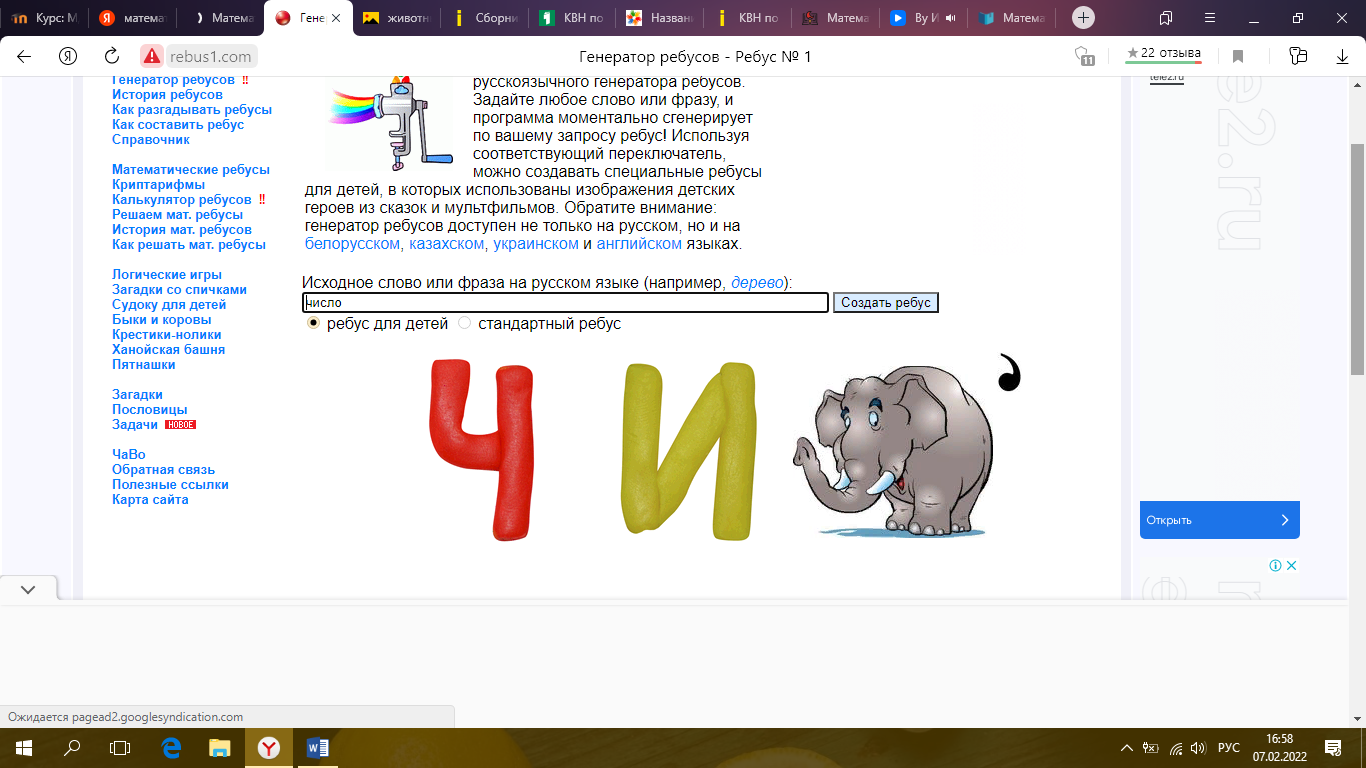
Task: Open 'Калькулятор ребусов' link
Action: 182,200
